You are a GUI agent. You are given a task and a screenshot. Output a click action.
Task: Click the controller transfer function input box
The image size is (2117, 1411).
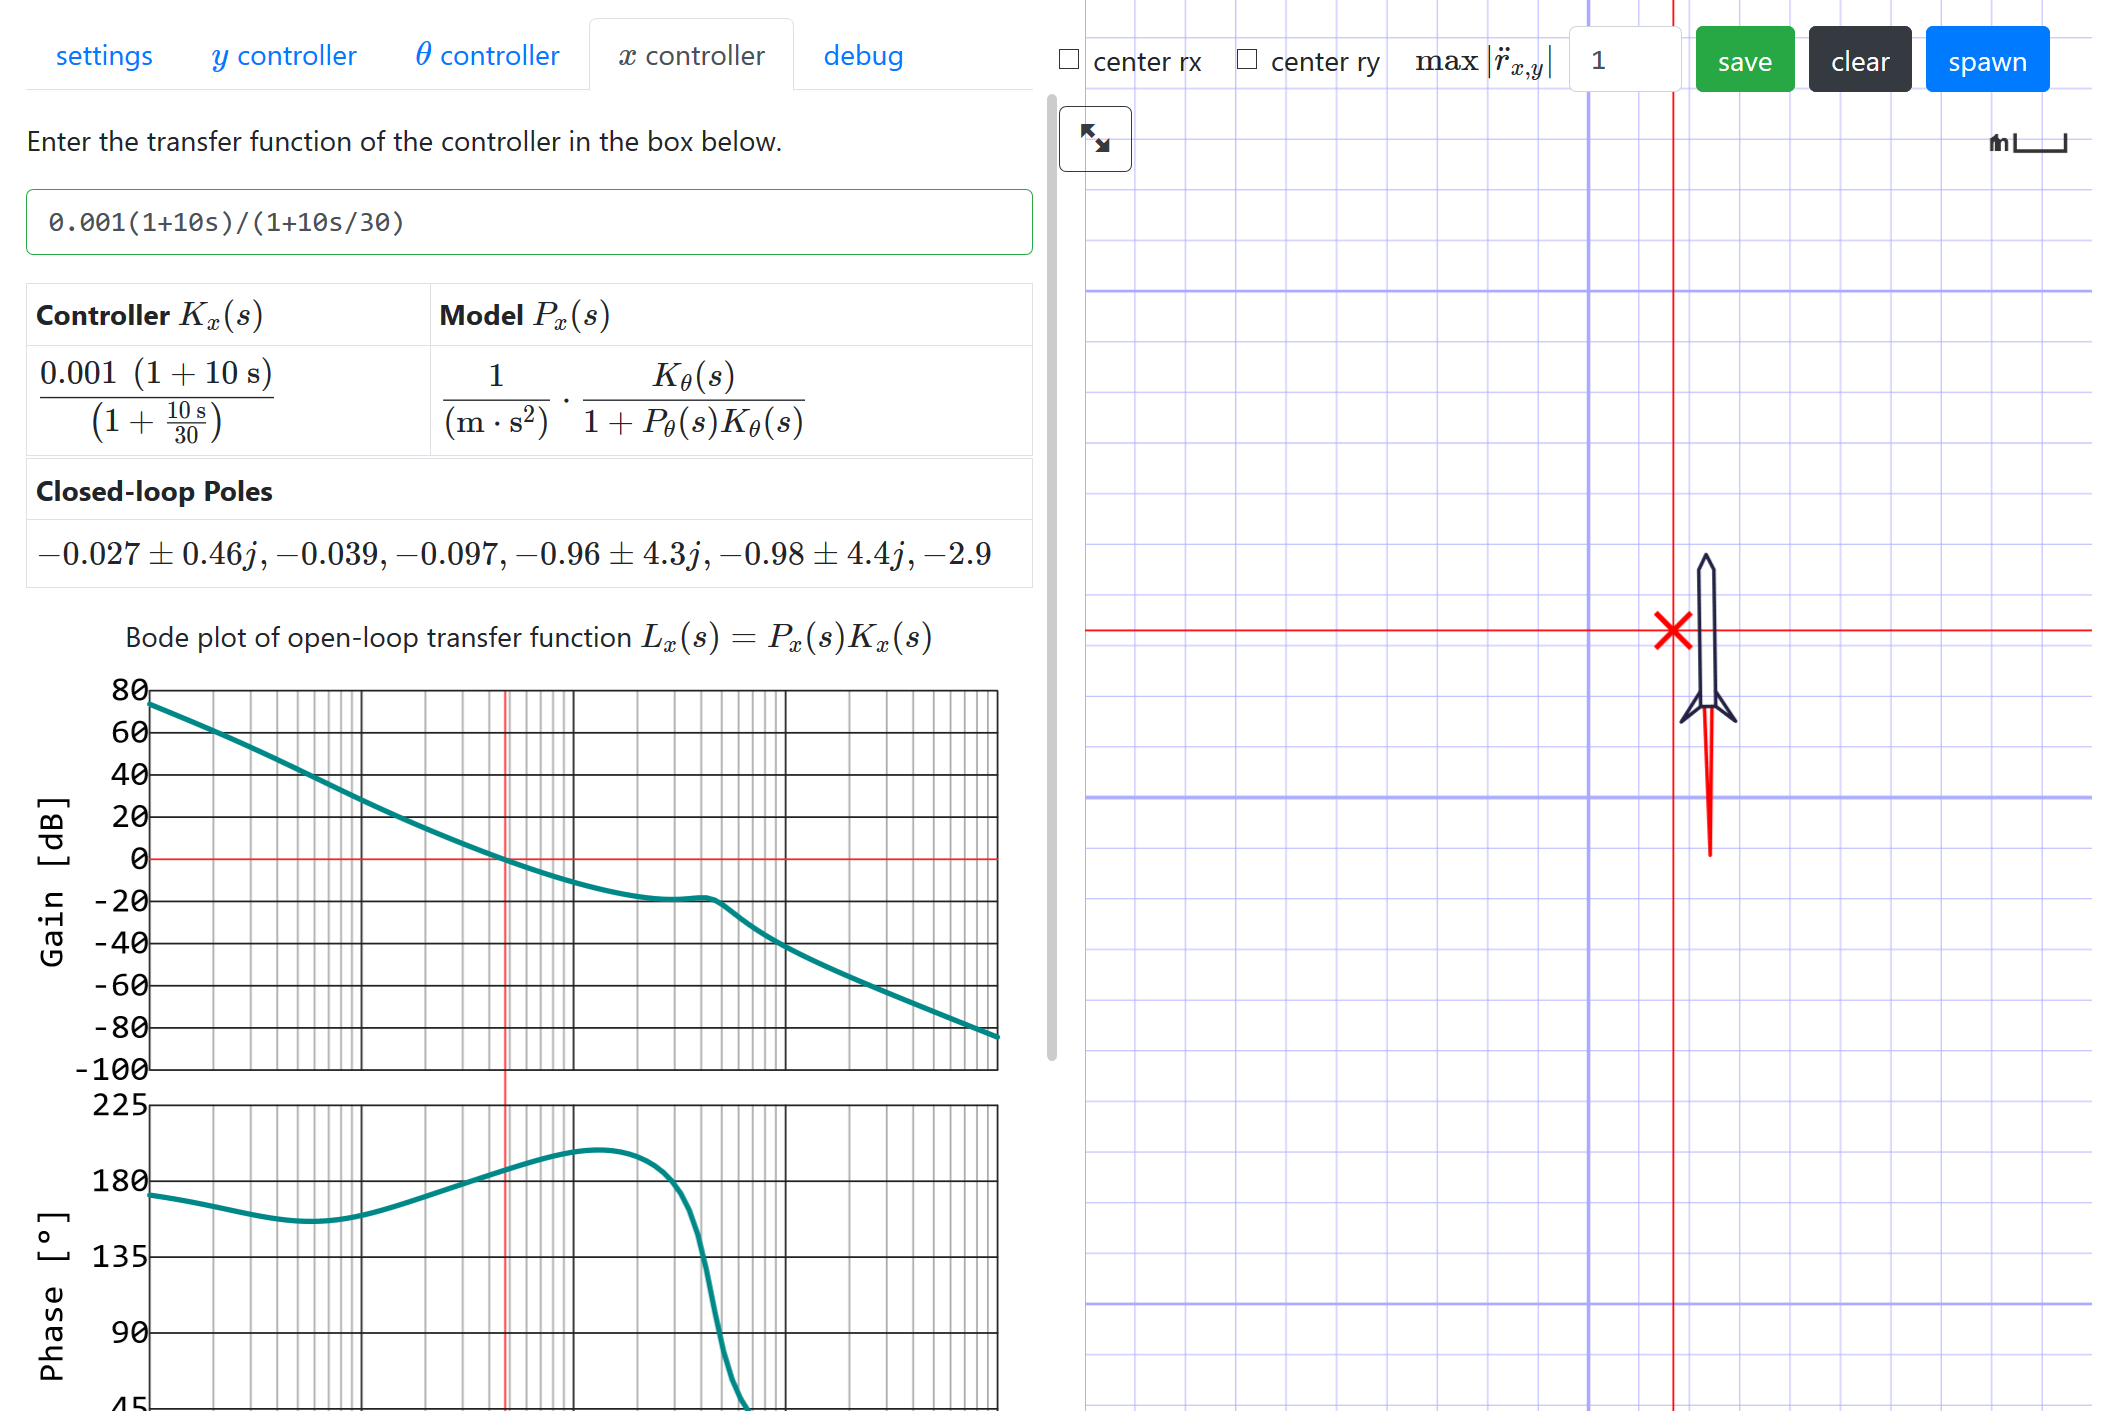[x=529, y=222]
